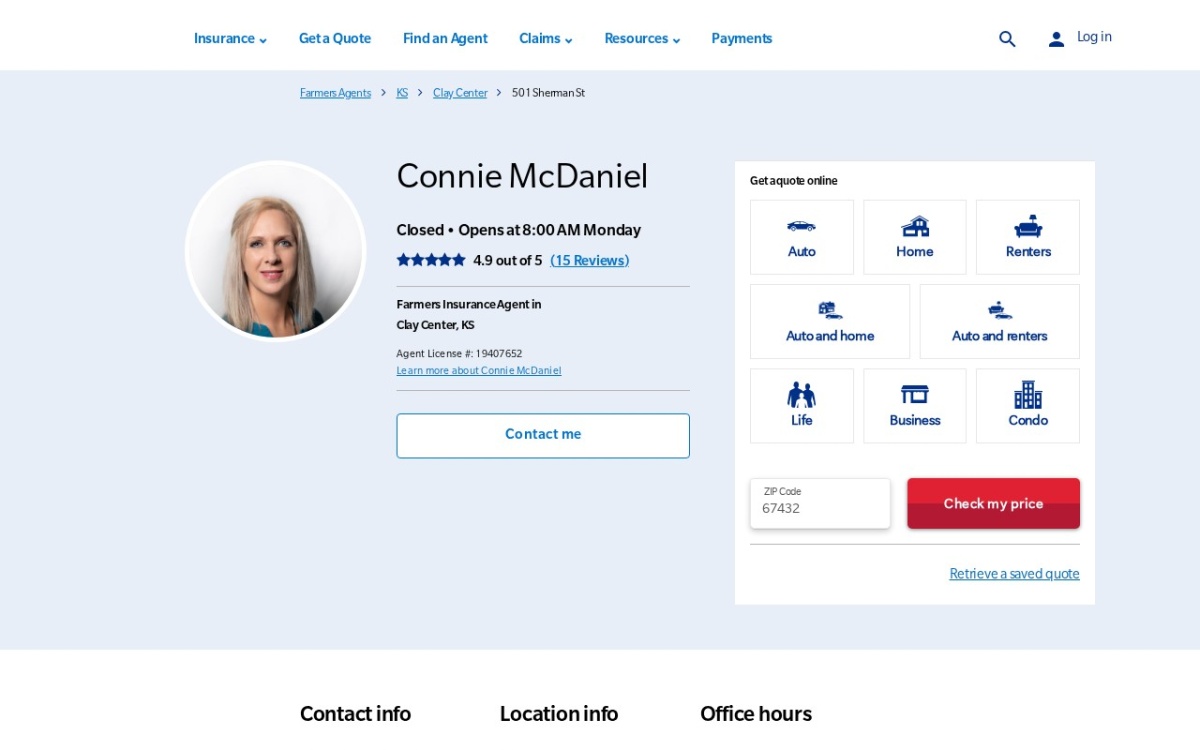The image size is (1200, 750).
Task: Click the 501 Sherman St breadcrumb text
Action: click(x=548, y=93)
